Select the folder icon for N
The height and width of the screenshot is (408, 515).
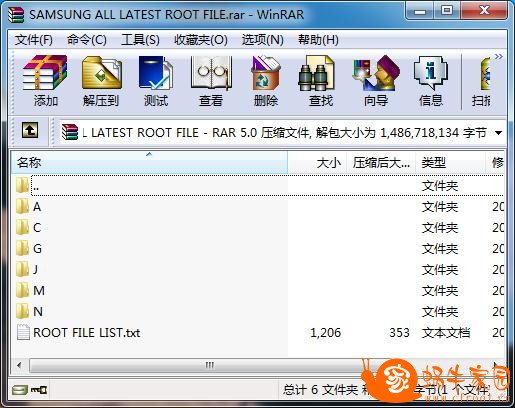pyautogui.click(x=22, y=311)
